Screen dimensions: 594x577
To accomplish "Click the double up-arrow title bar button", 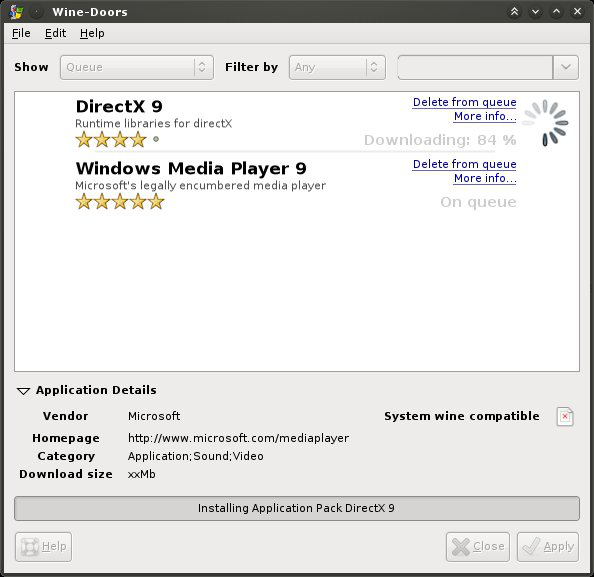I will 514,12.
